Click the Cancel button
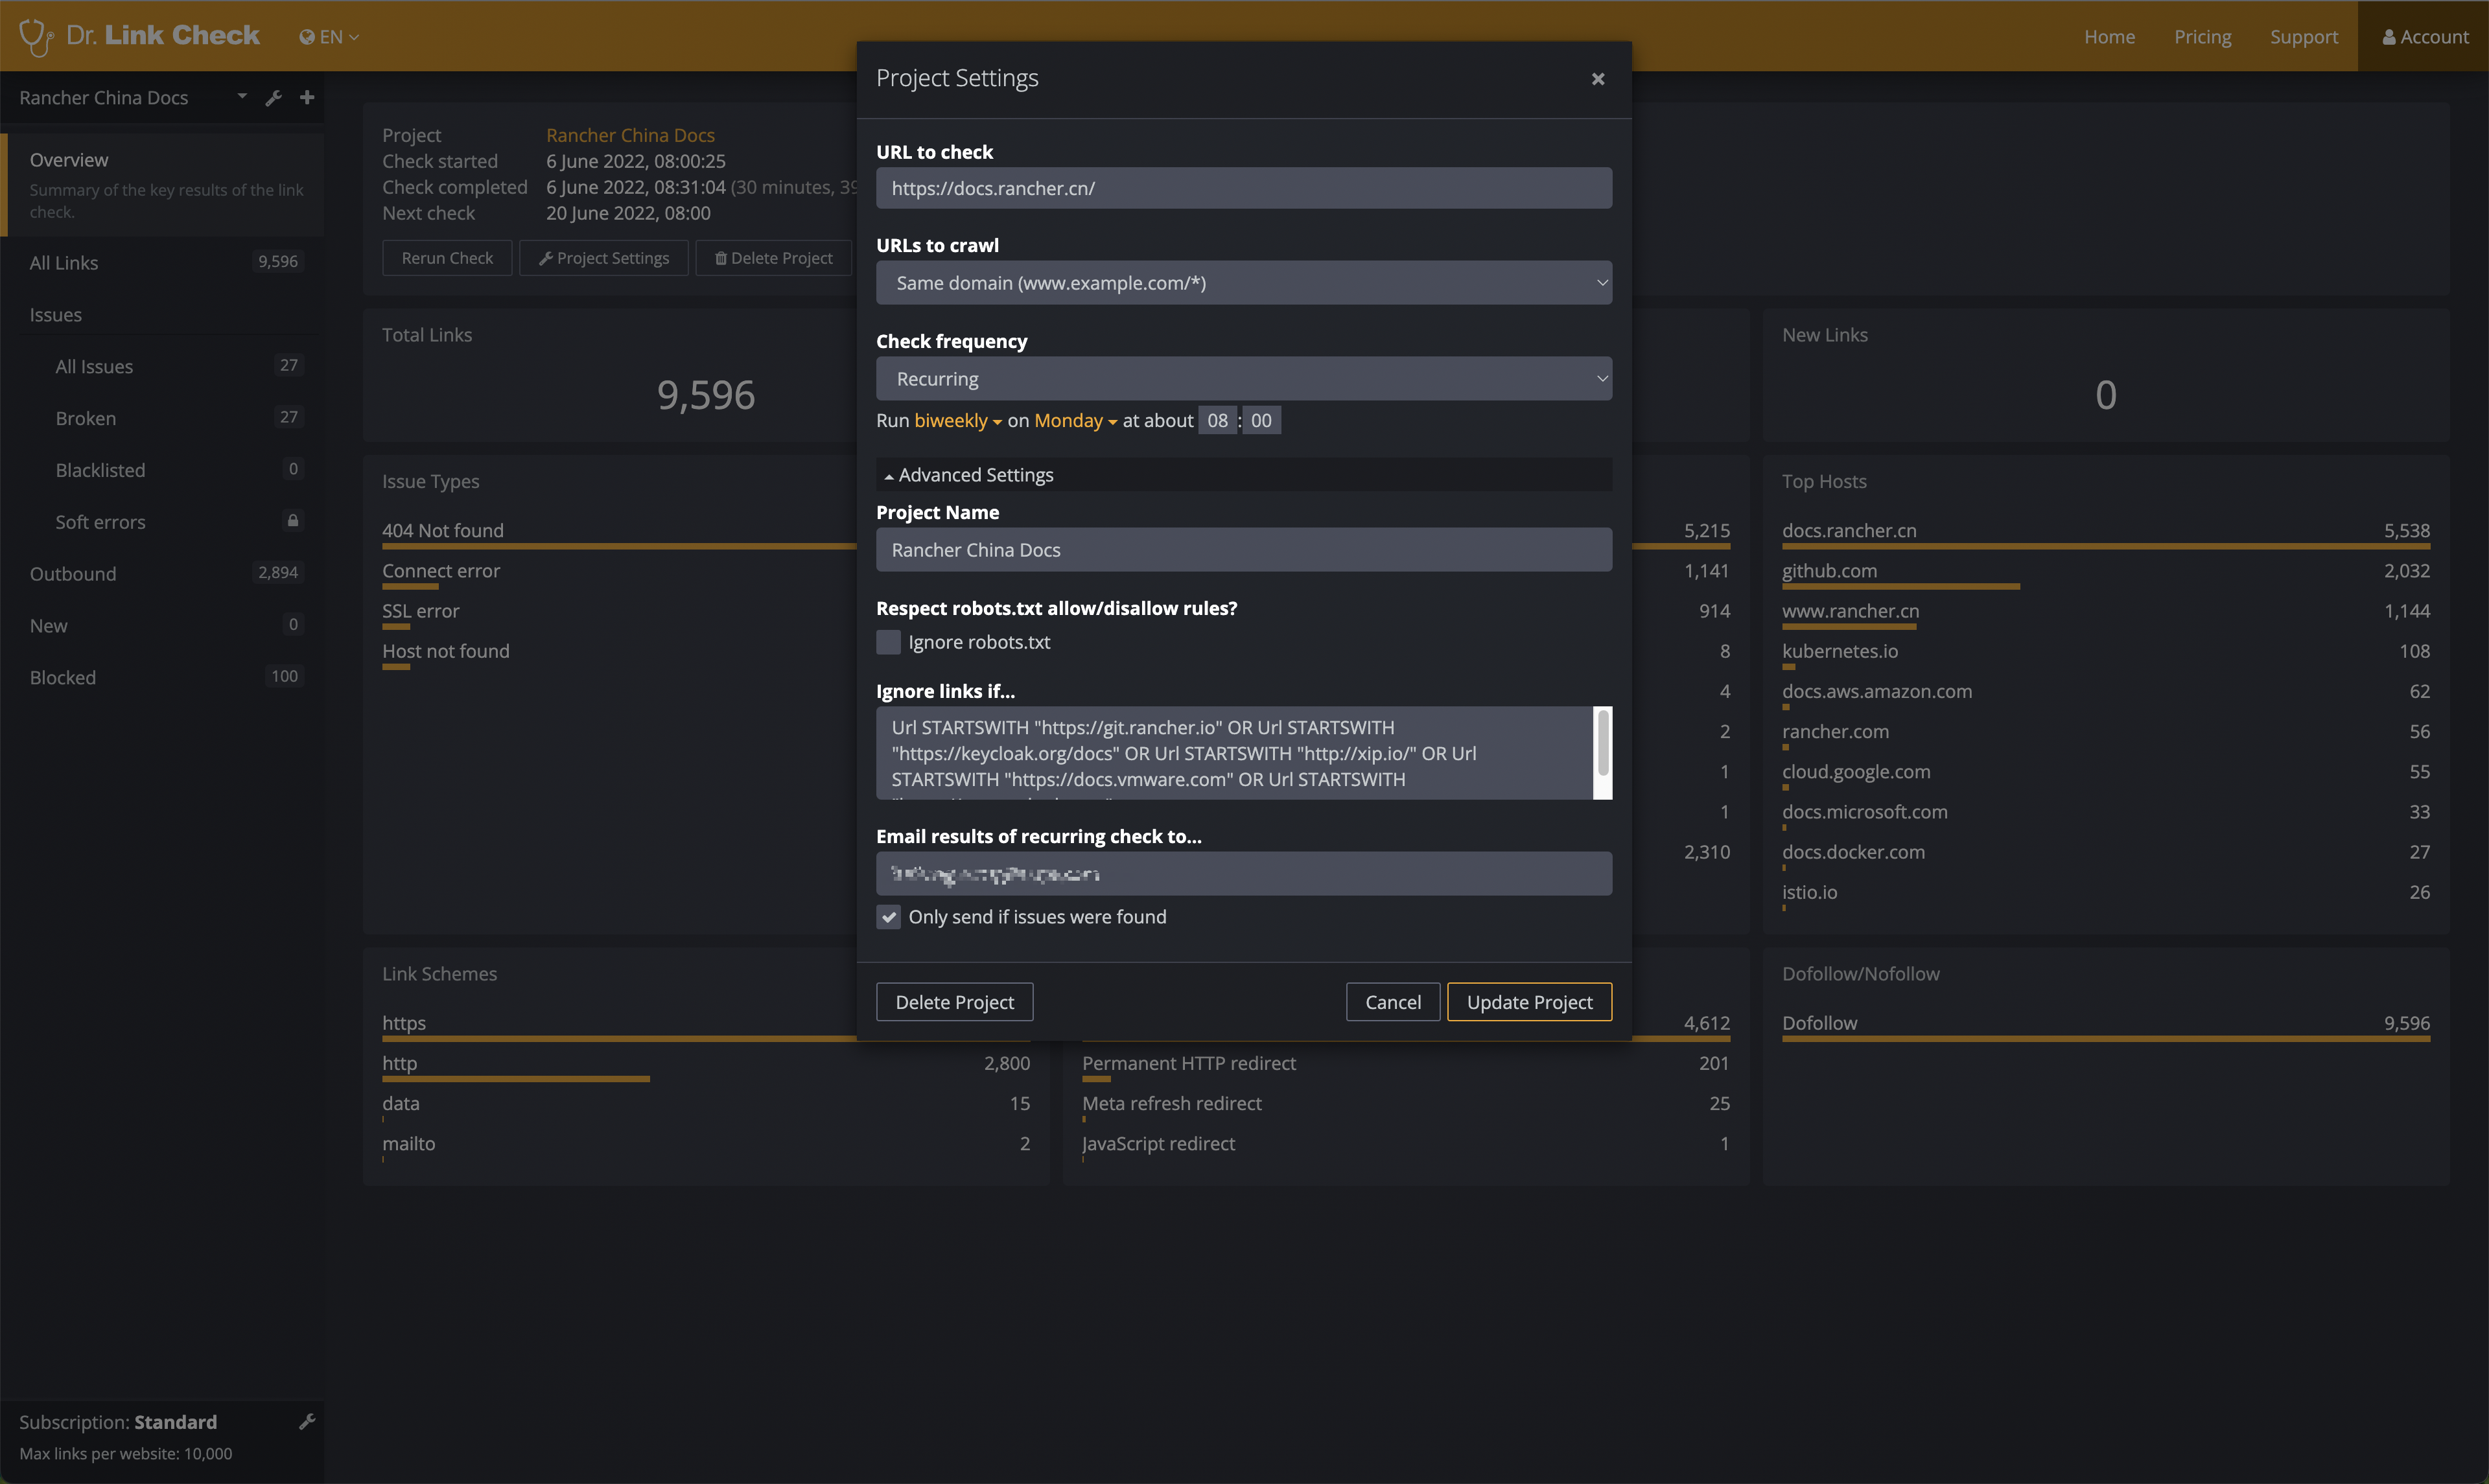 1392,1002
